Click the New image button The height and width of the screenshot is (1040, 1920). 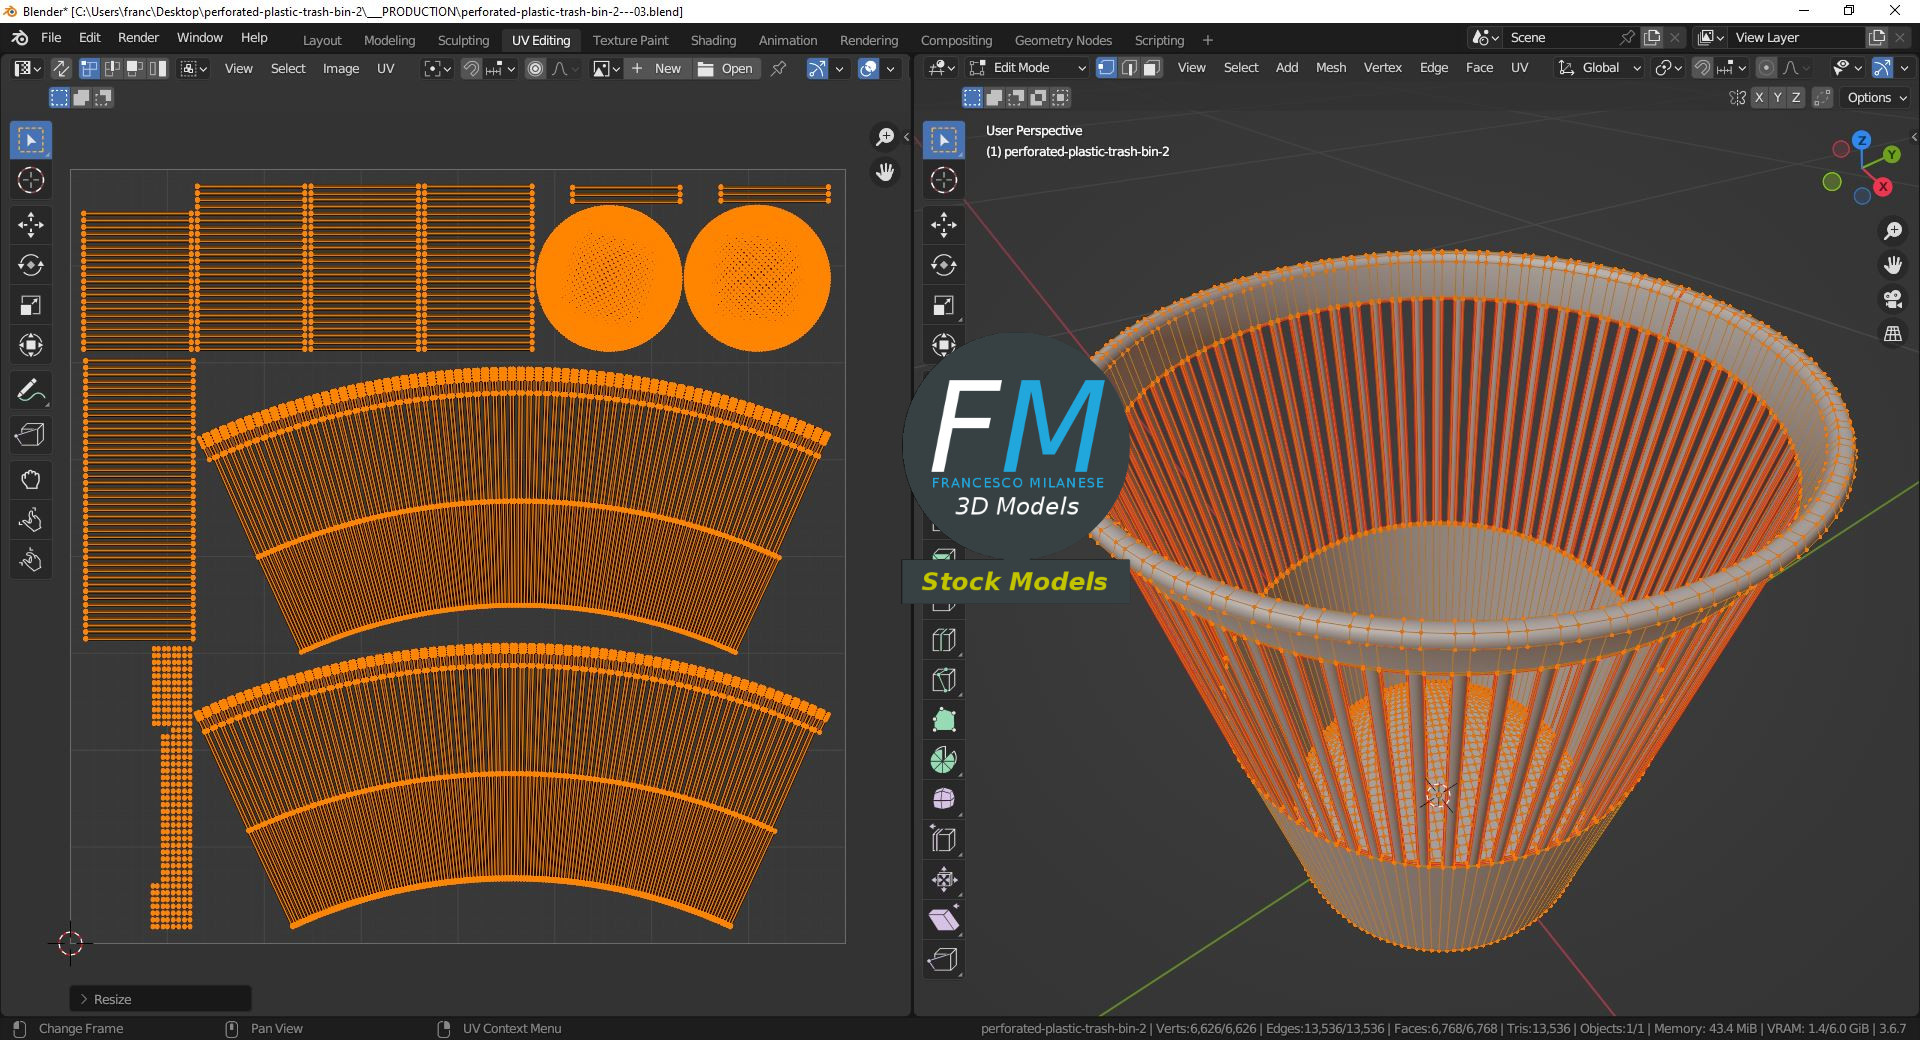click(x=657, y=68)
